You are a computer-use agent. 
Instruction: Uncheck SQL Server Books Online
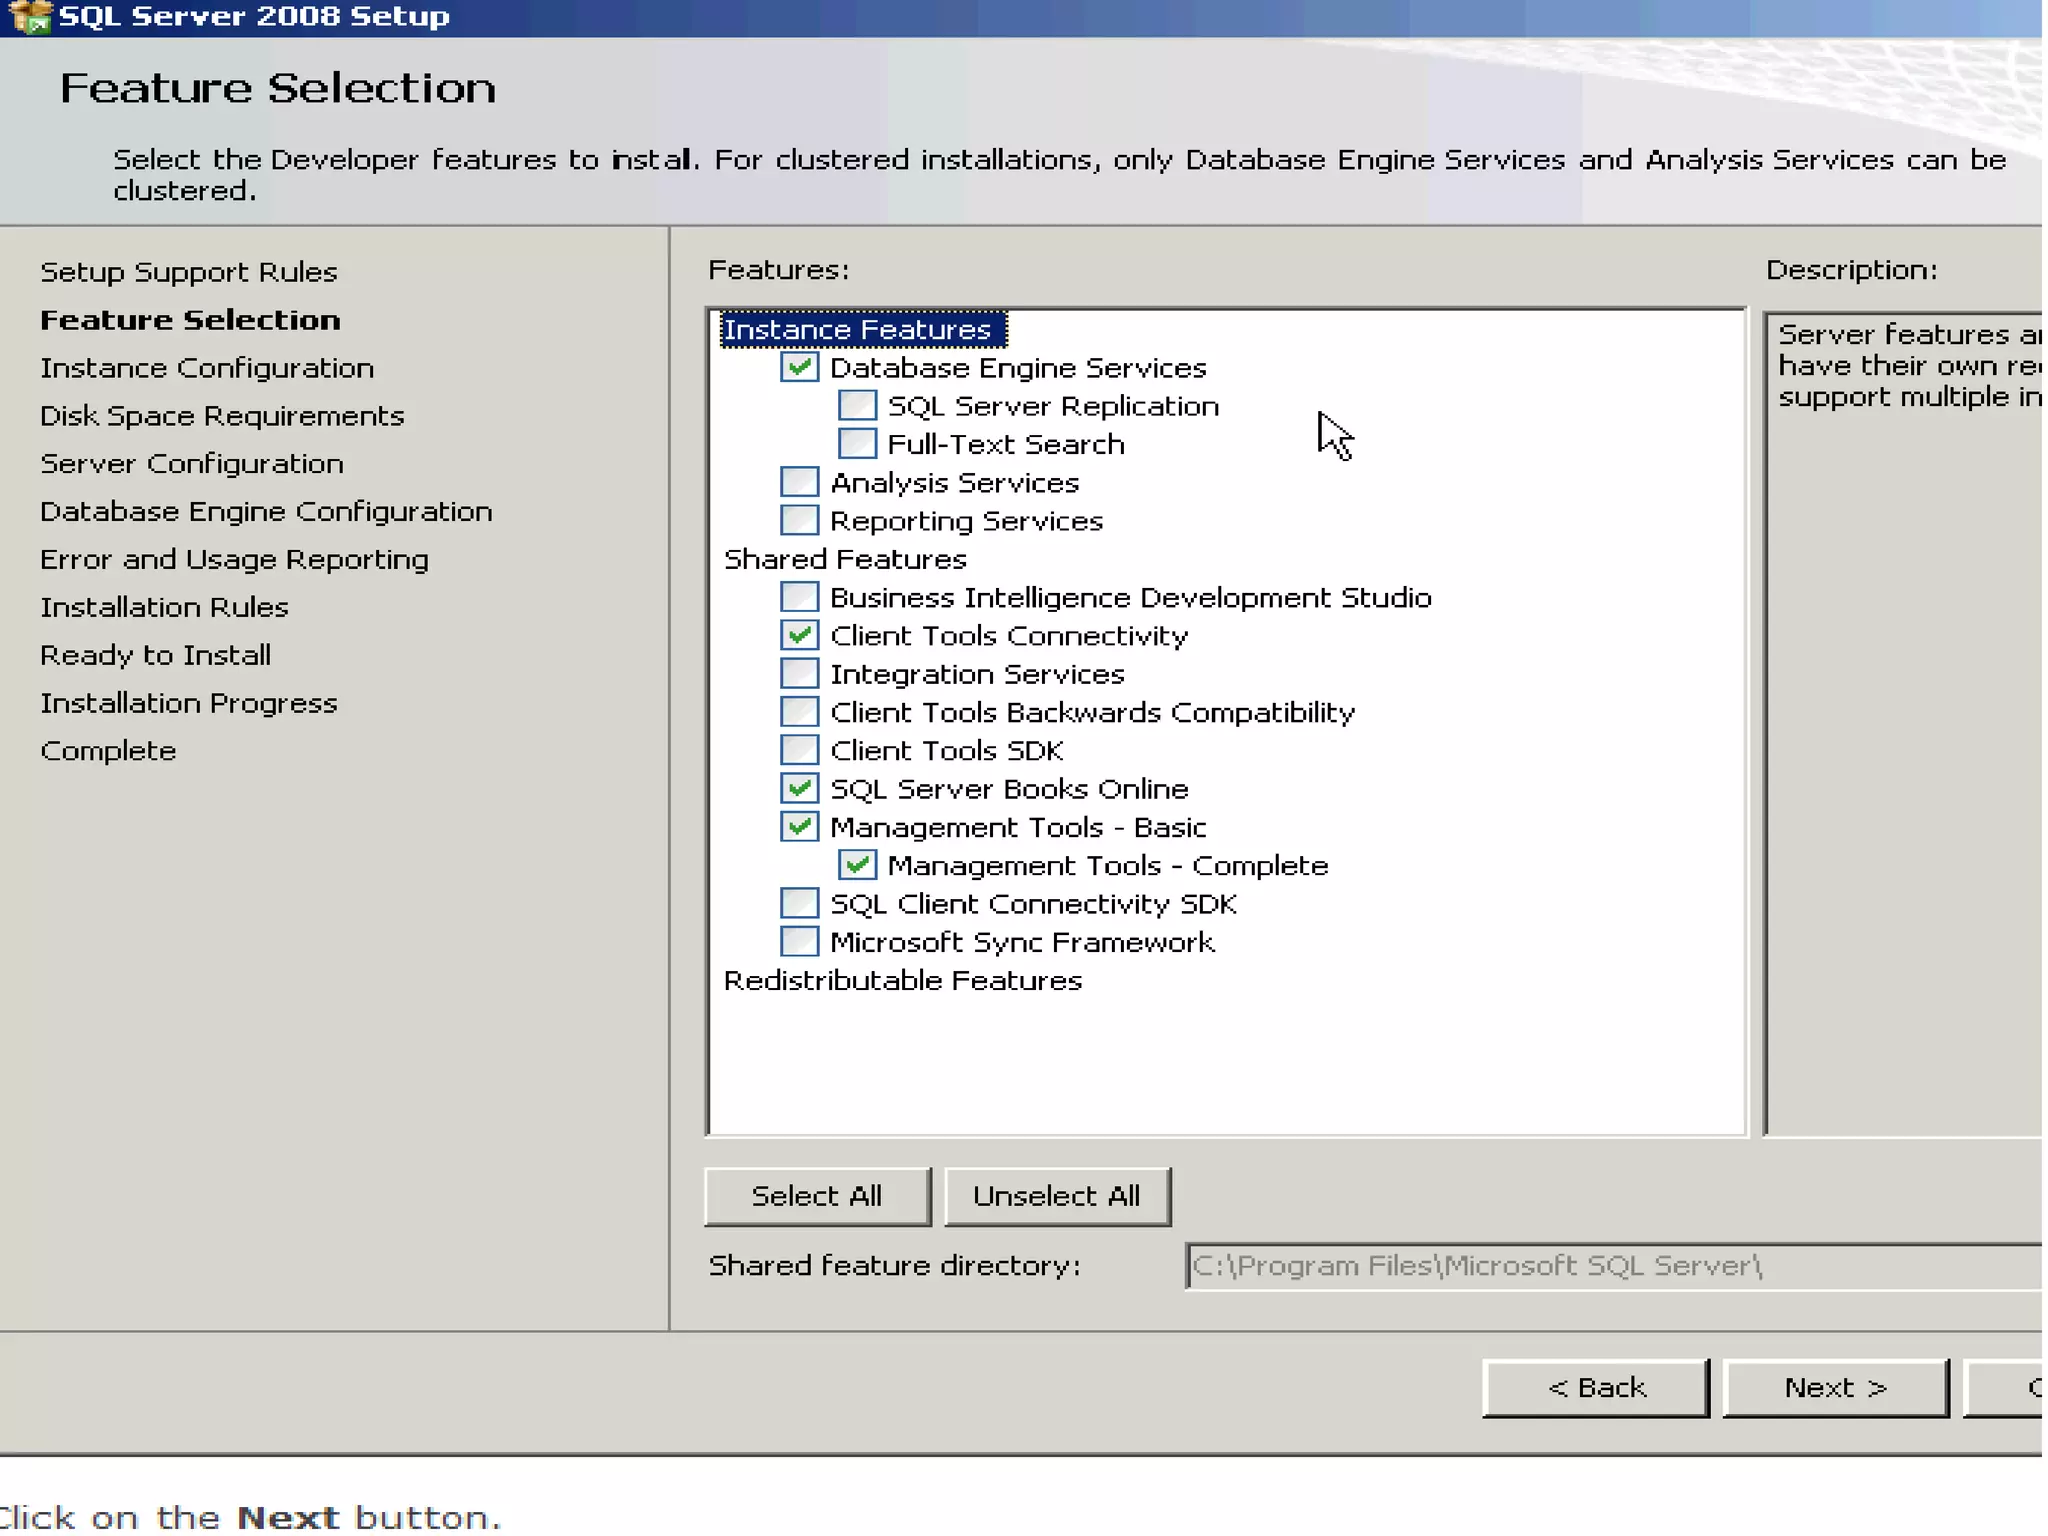pos(799,789)
